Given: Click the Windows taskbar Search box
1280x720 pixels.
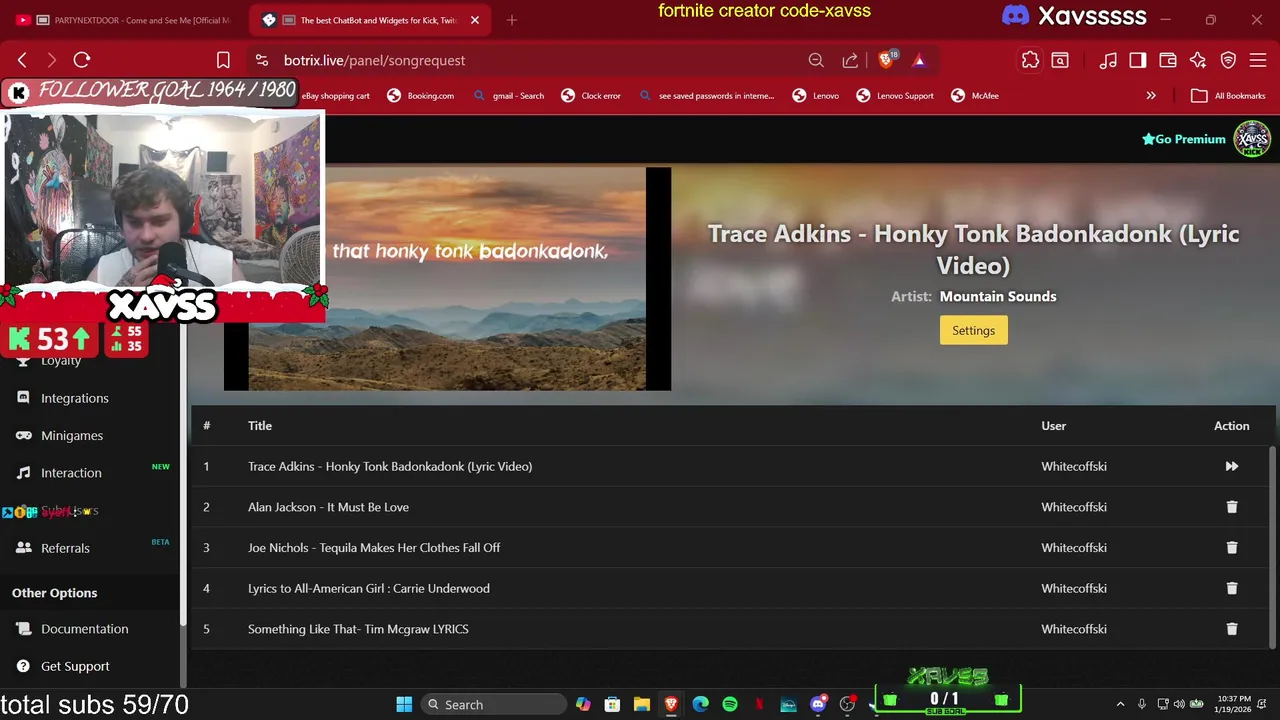Looking at the screenshot, I should pyautogui.click(x=493, y=704).
